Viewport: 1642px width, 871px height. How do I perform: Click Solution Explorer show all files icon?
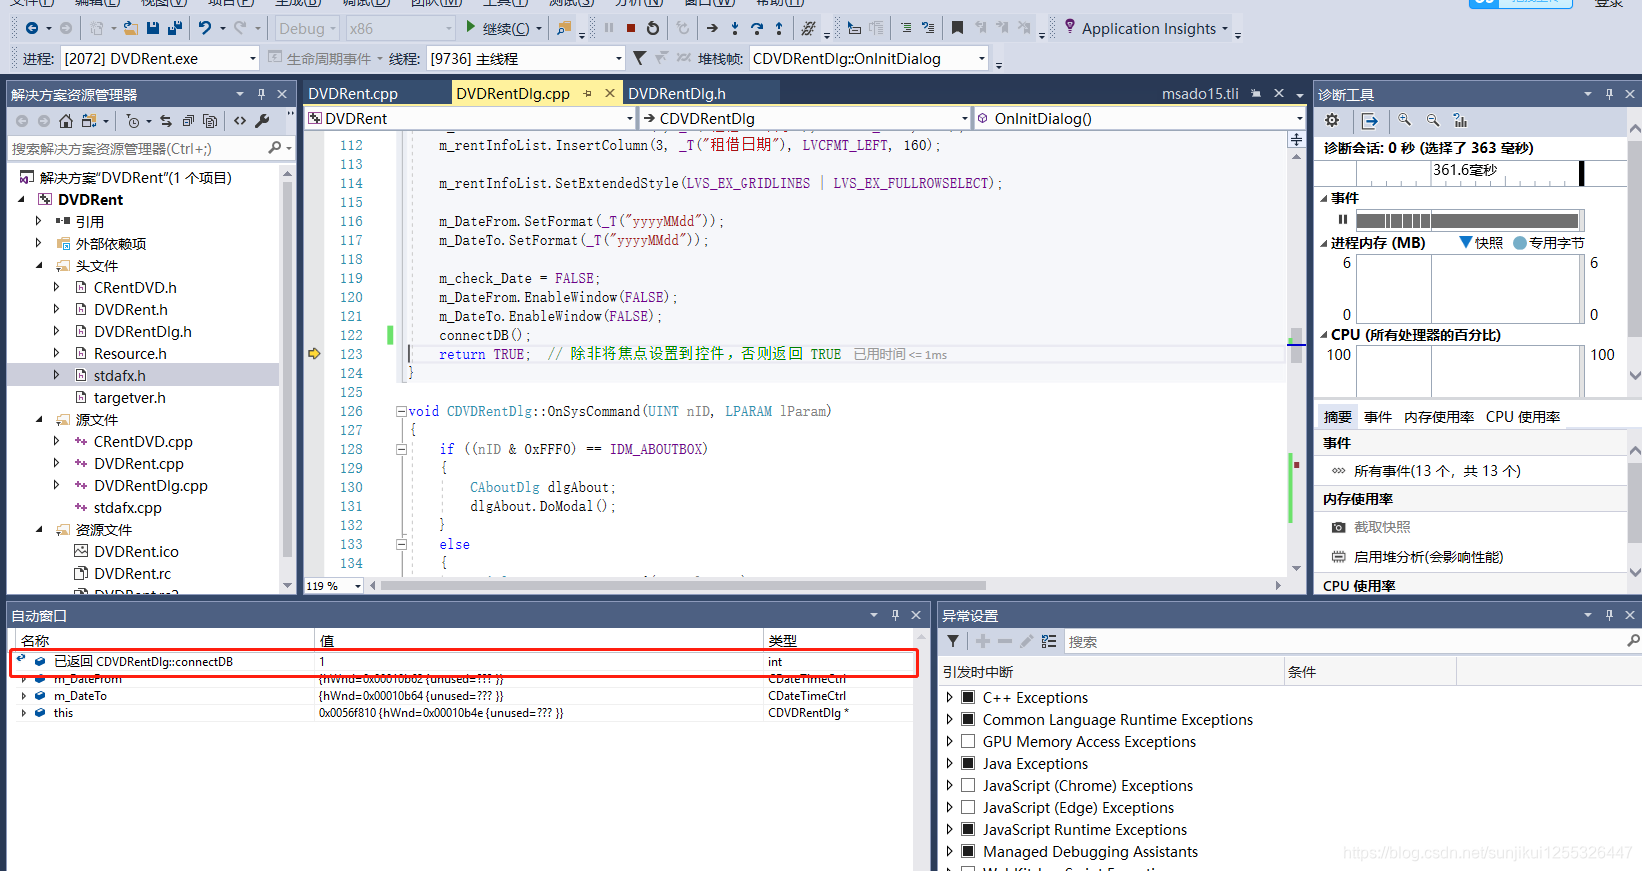pos(210,121)
